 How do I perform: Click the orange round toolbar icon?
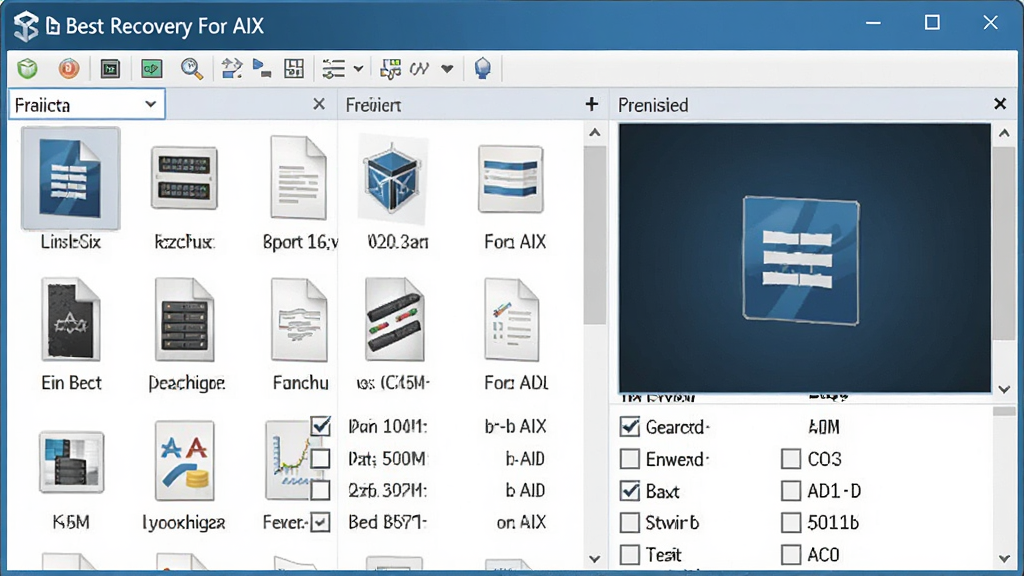tap(69, 69)
